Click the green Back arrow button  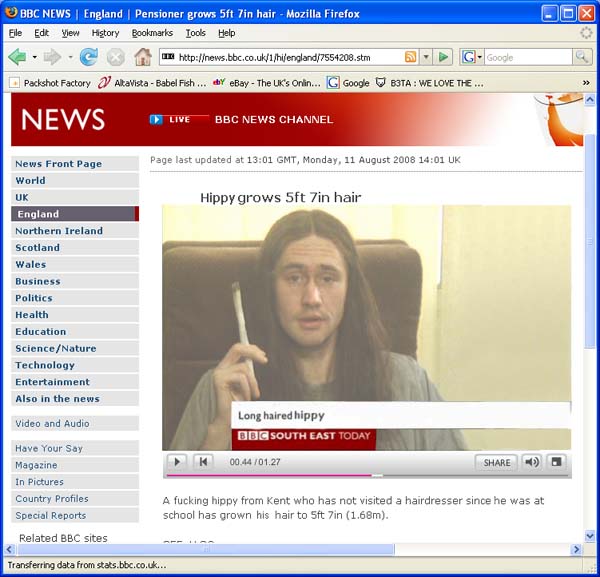coord(17,57)
